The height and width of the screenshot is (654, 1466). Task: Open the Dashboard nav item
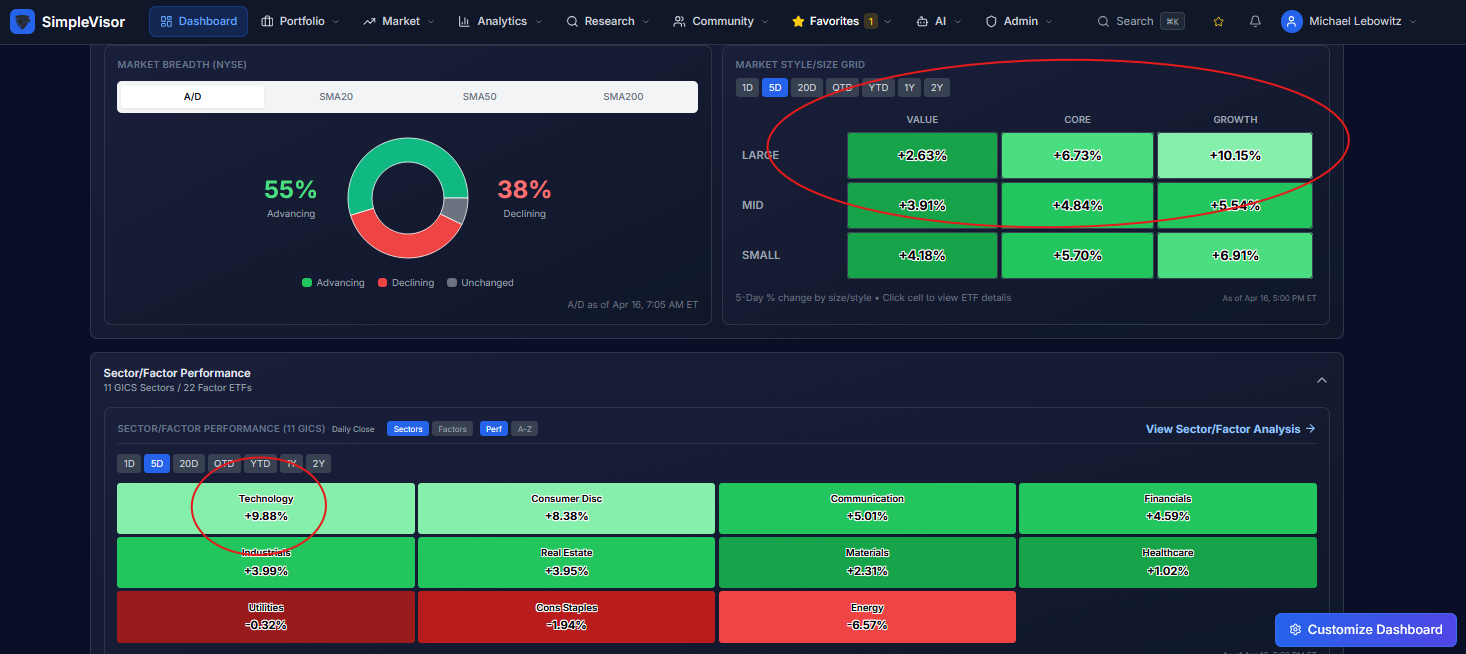click(x=198, y=21)
